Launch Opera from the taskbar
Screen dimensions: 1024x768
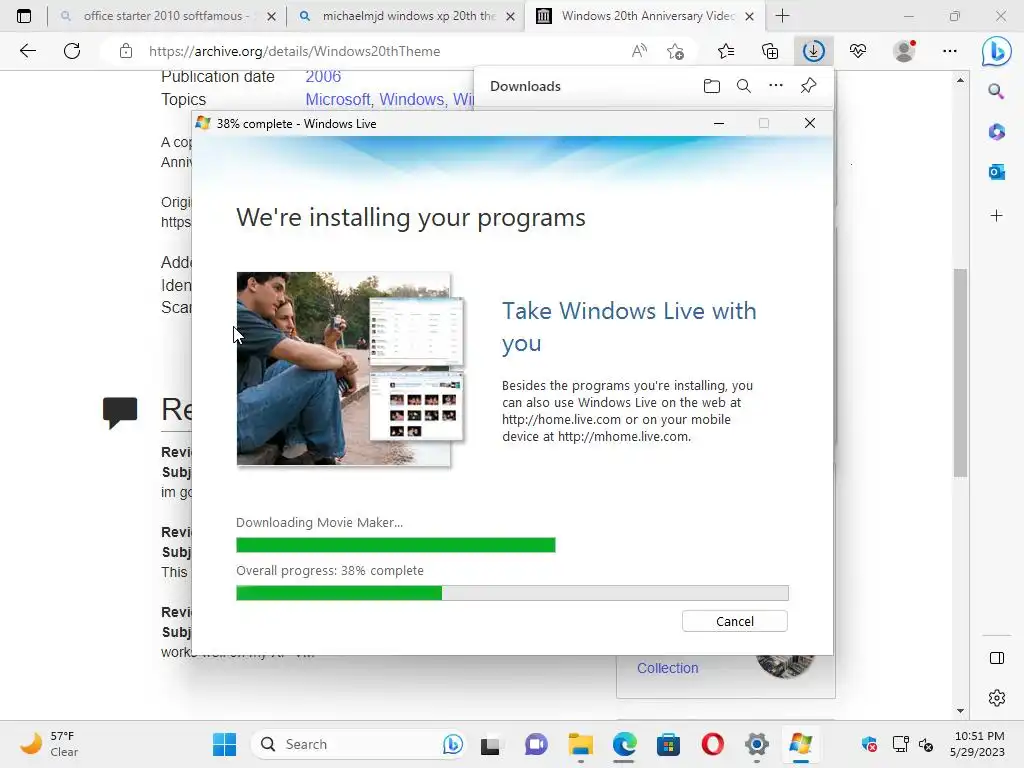click(x=712, y=744)
